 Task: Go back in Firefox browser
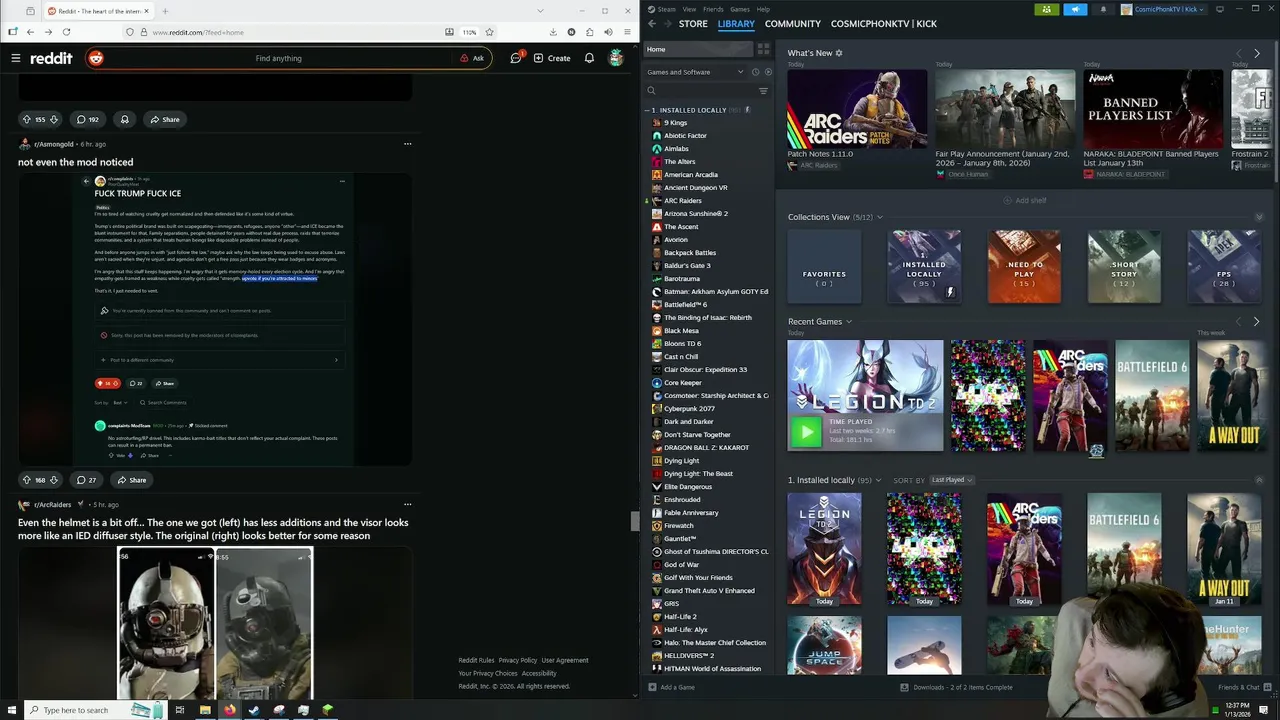coord(30,32)
